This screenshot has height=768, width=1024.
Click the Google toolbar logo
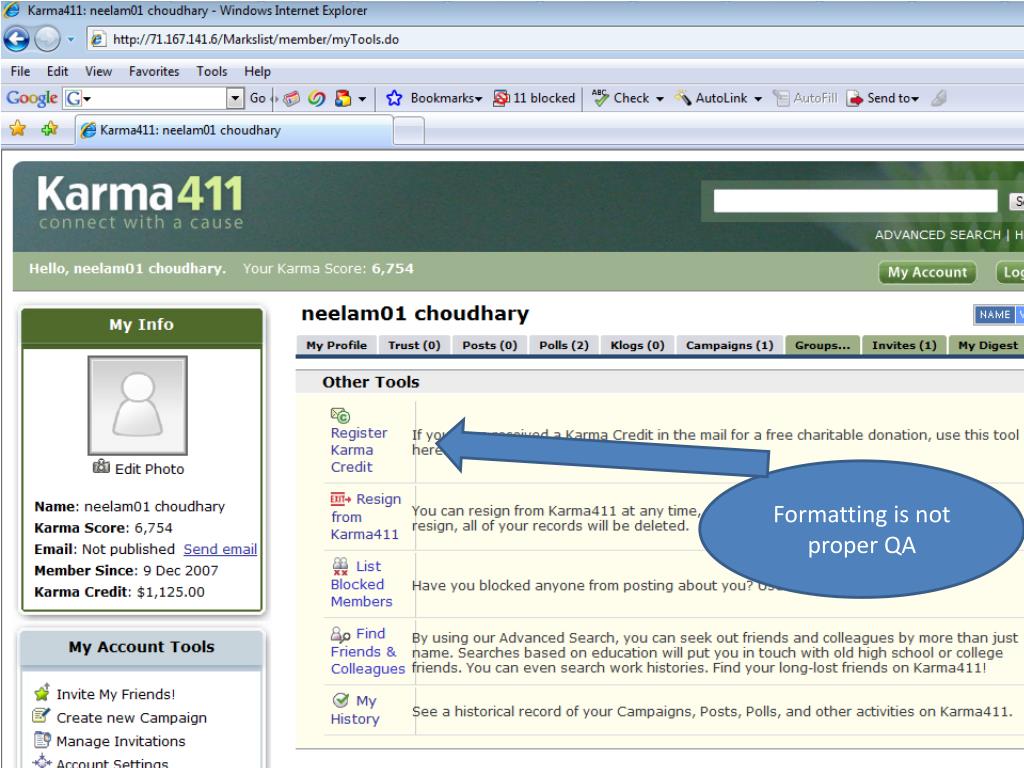pos(31,98)
